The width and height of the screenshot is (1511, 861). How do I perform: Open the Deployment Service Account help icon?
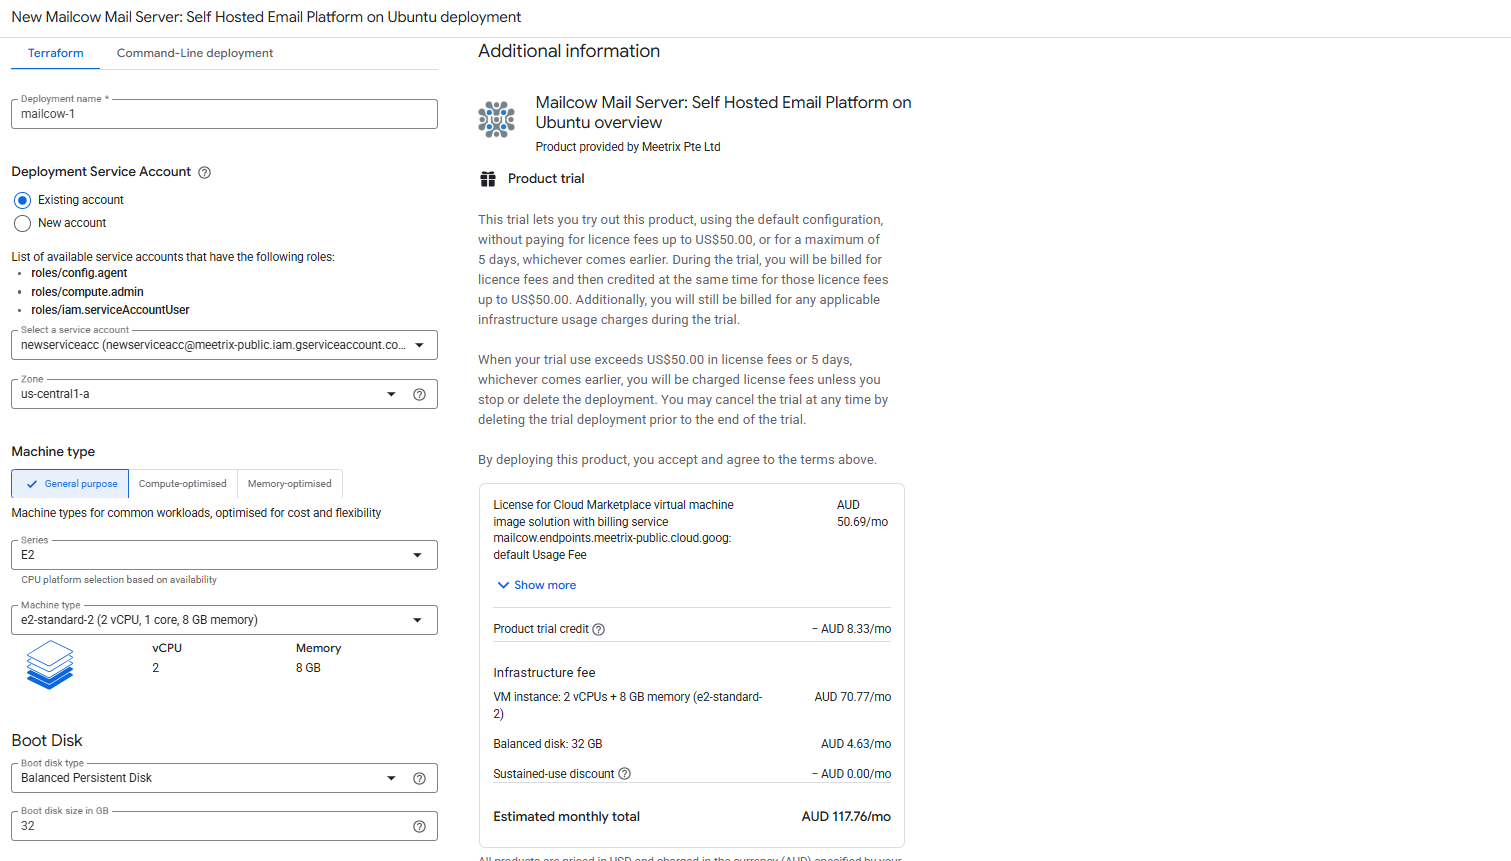204,172
